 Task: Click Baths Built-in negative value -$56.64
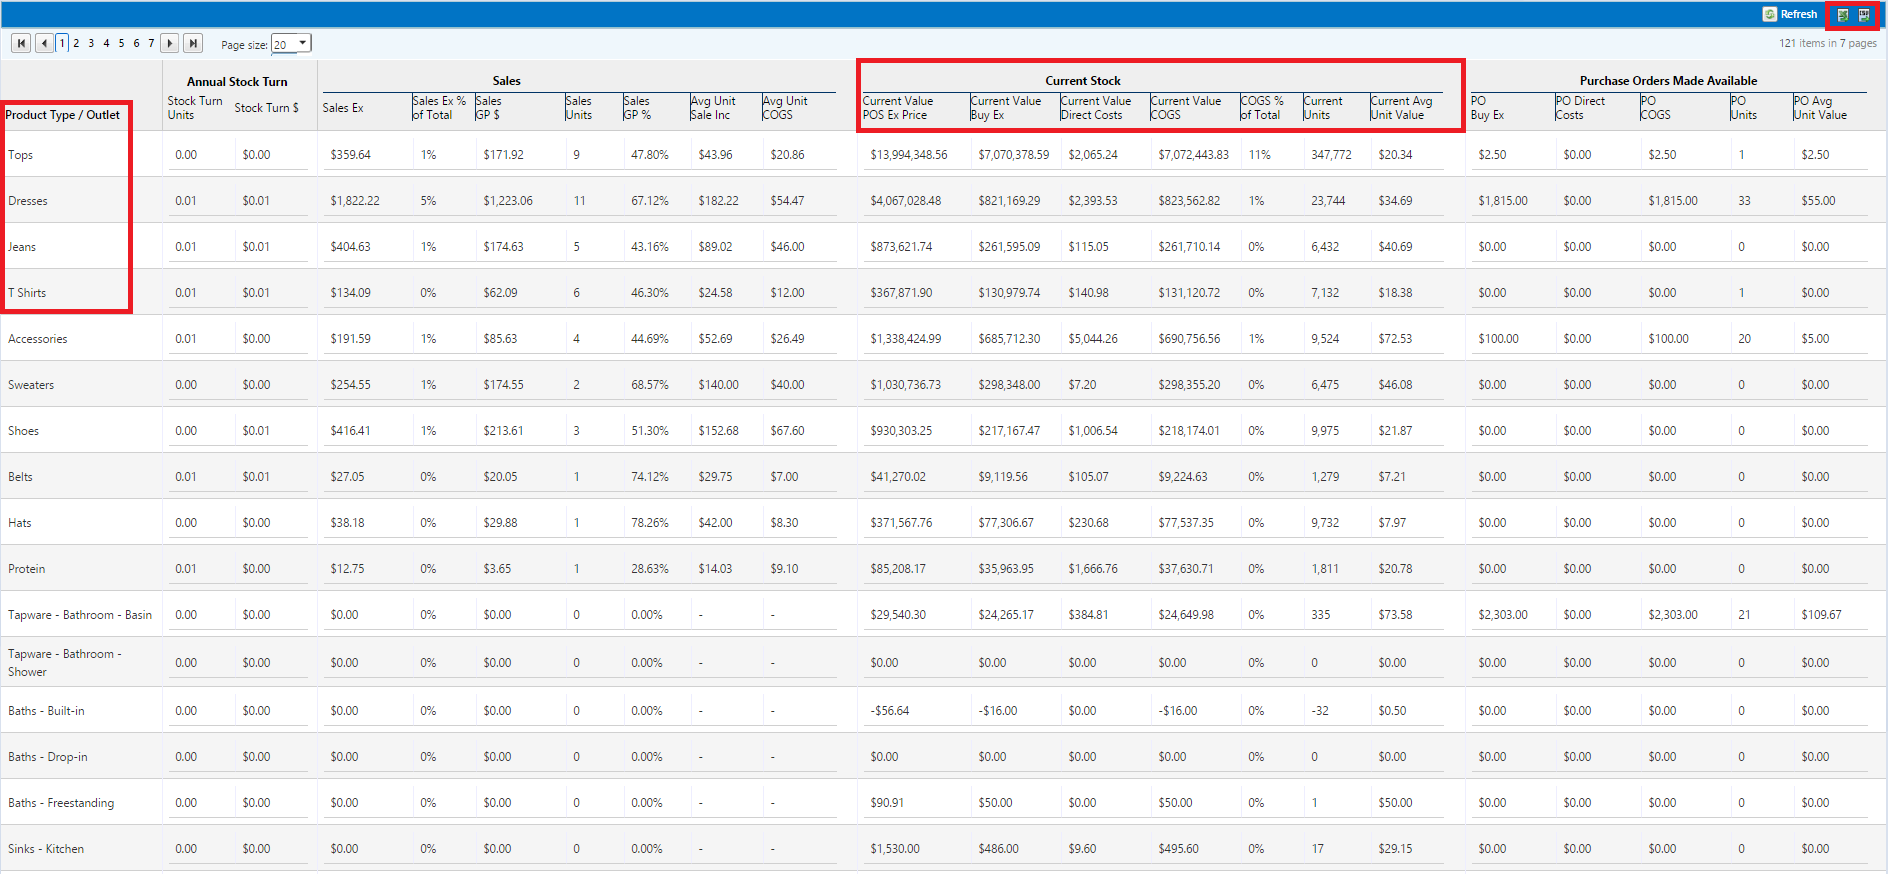tap(889, 711)
